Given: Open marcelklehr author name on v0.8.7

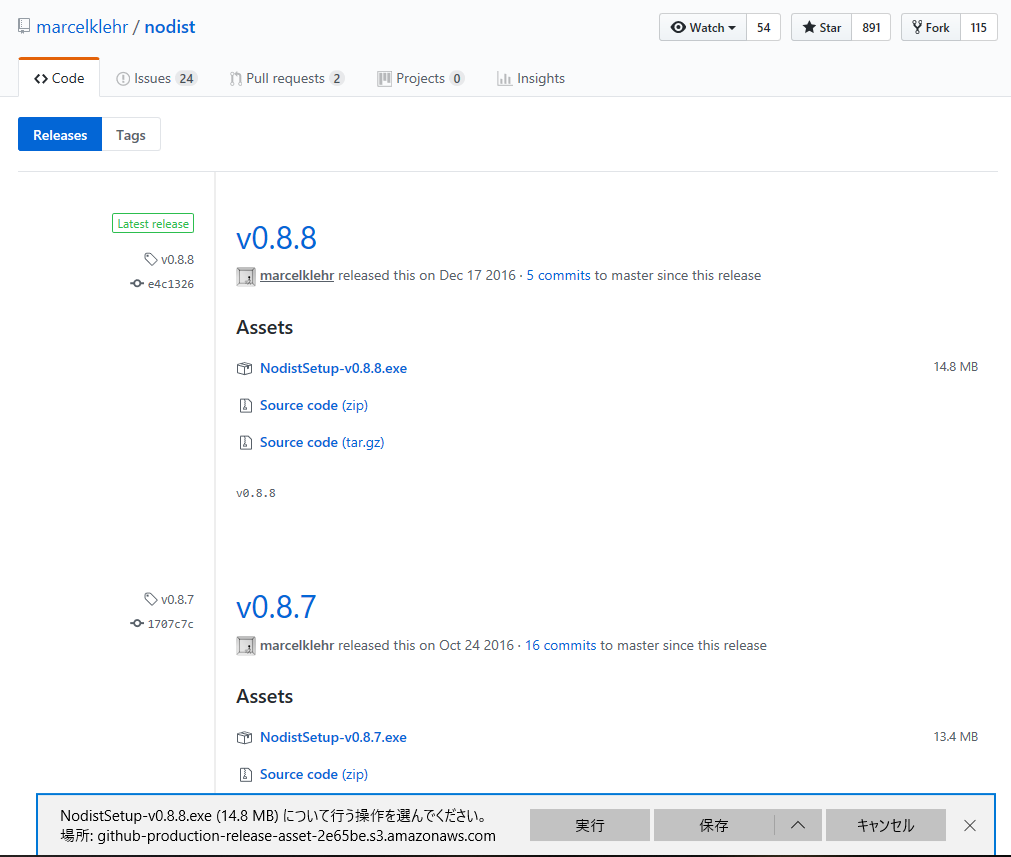Looking at the screenshot, I should coord(297,645).
